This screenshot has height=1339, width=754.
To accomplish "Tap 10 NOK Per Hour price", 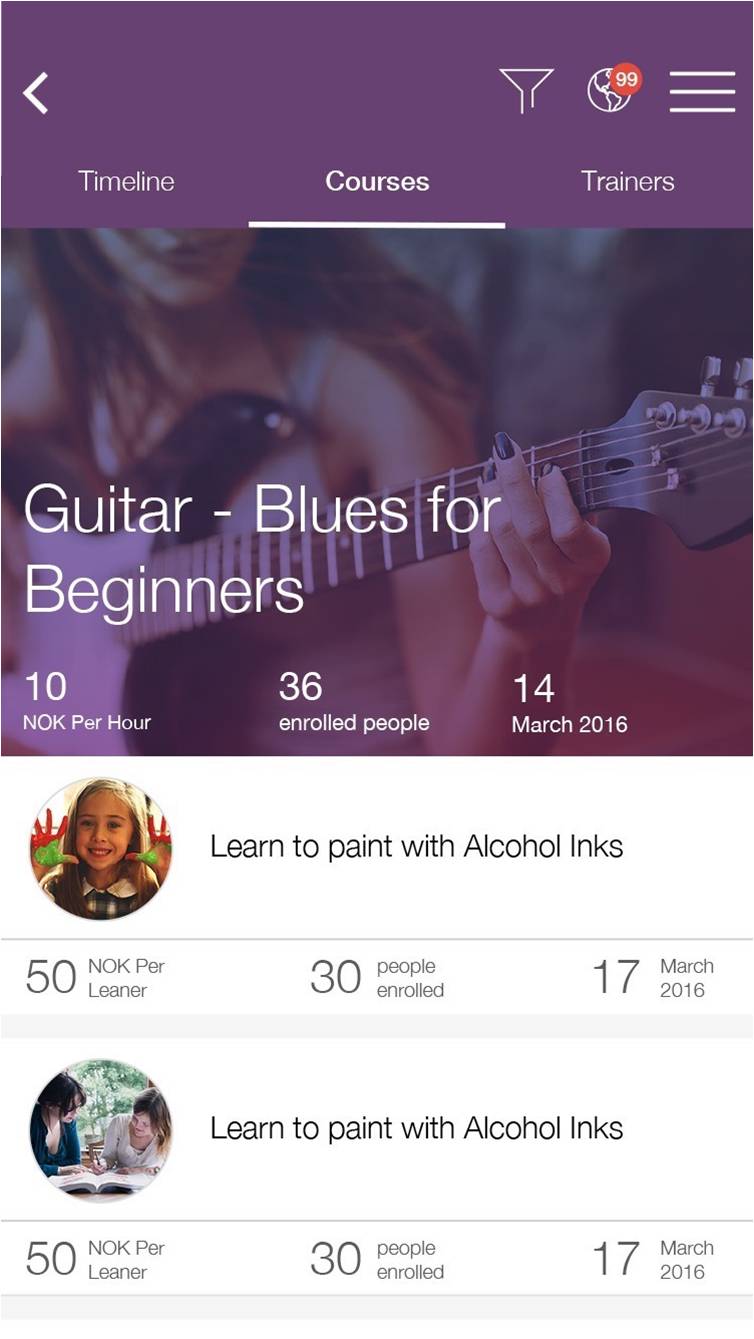I will 87,702.
